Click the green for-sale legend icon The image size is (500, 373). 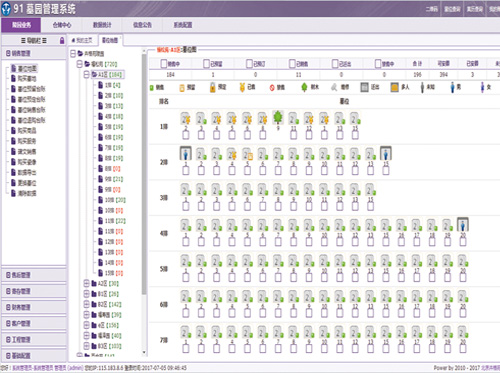[152, 88]
